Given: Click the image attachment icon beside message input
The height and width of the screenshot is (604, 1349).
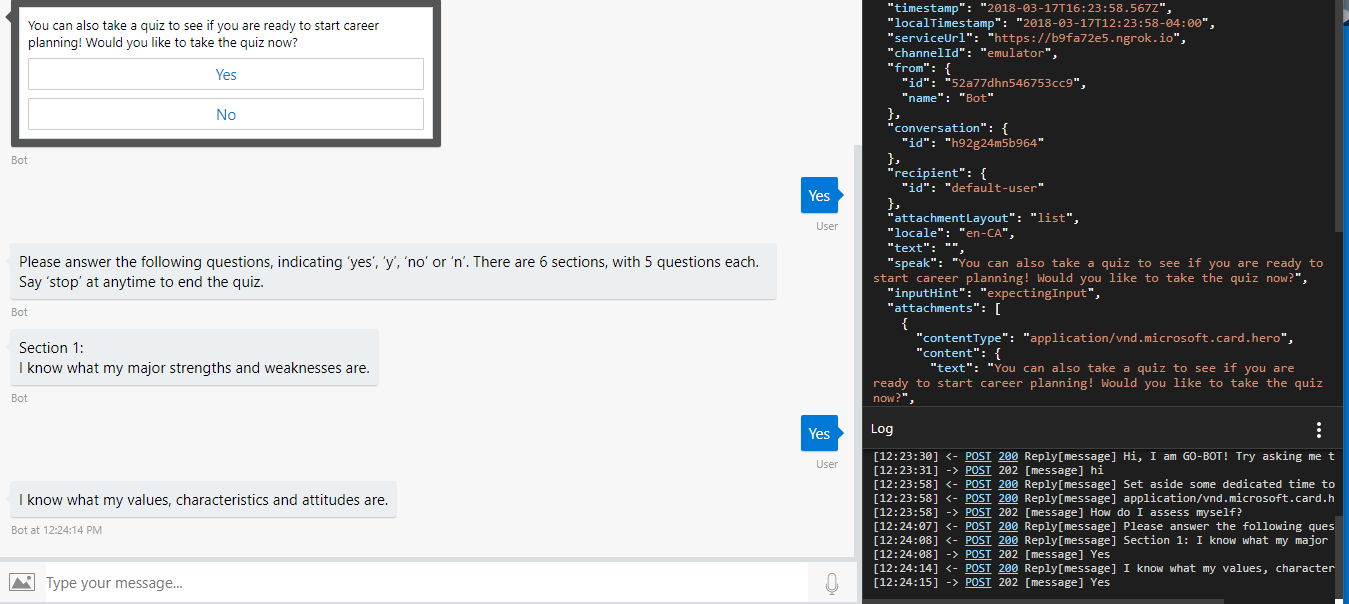Looking at the screenshot, I should click(x=21, y=581).
